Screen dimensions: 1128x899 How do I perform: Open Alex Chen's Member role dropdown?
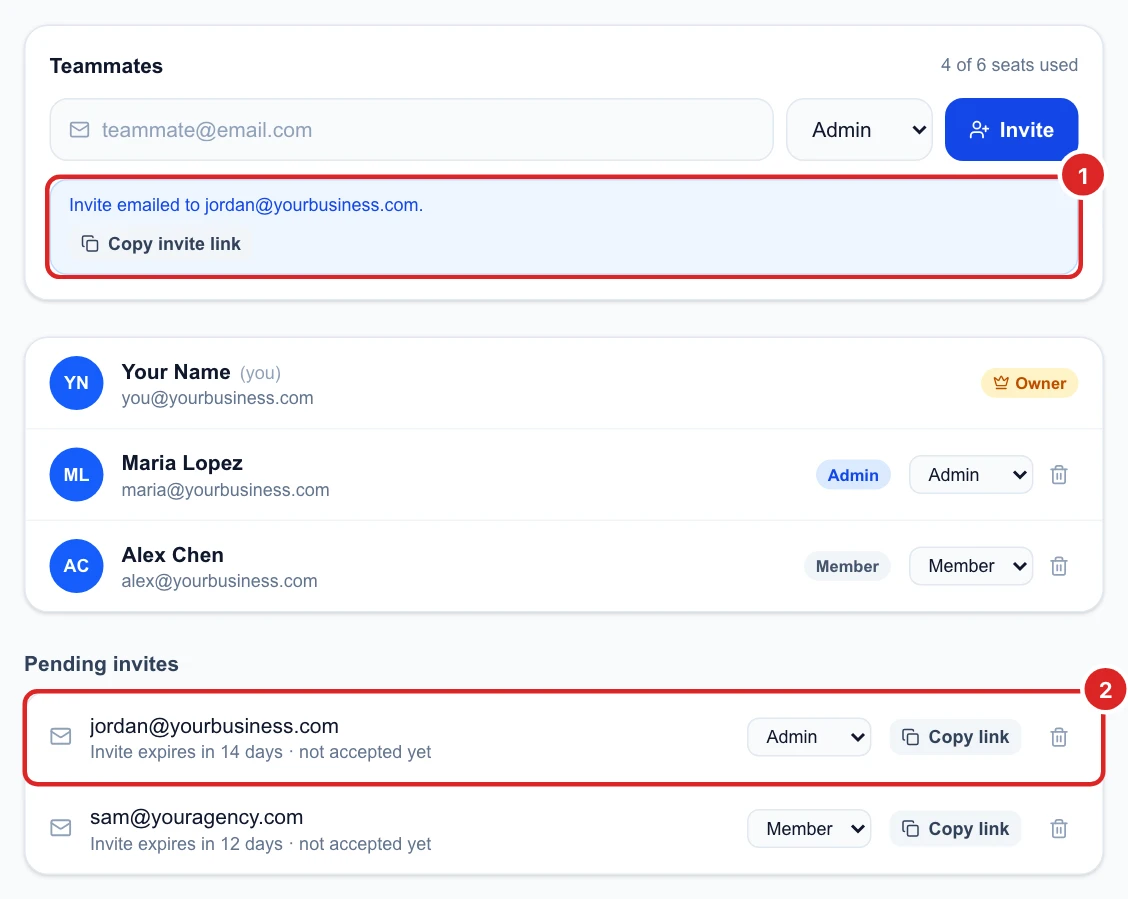pyautogui.click(x=970, y=566)
